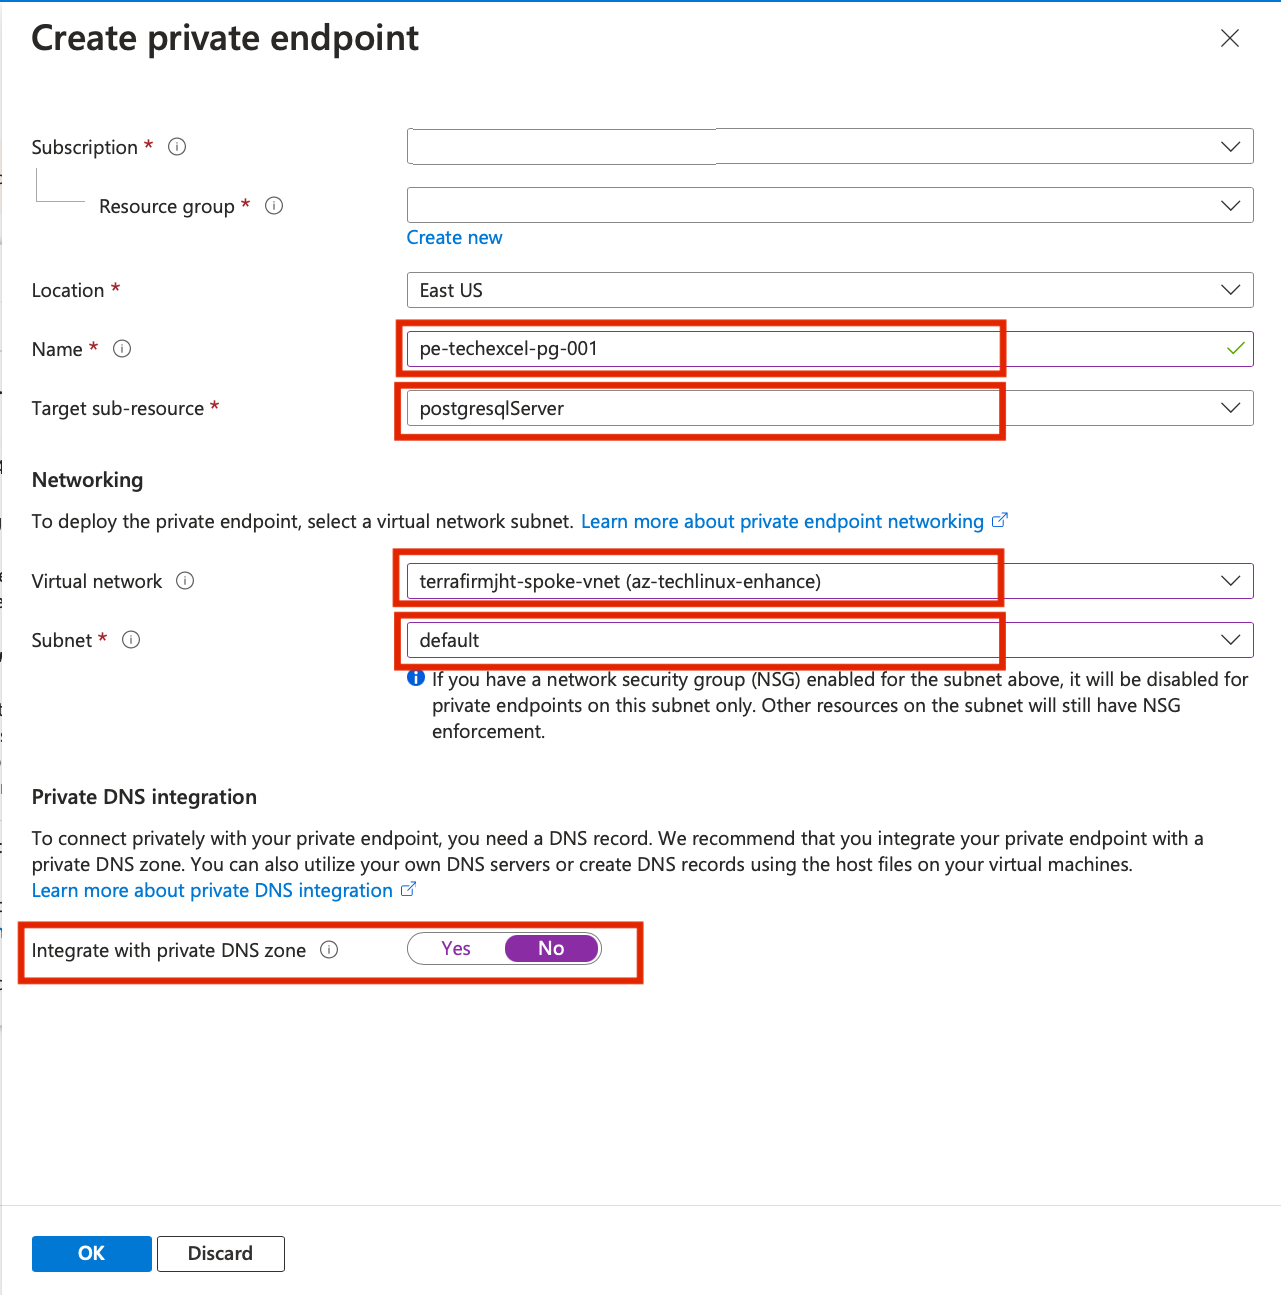Viewport: 1281px width, 1295px height.
Task: Click info icon beside Integrate with private DNS zone
Action: click(x=329, y=950)
